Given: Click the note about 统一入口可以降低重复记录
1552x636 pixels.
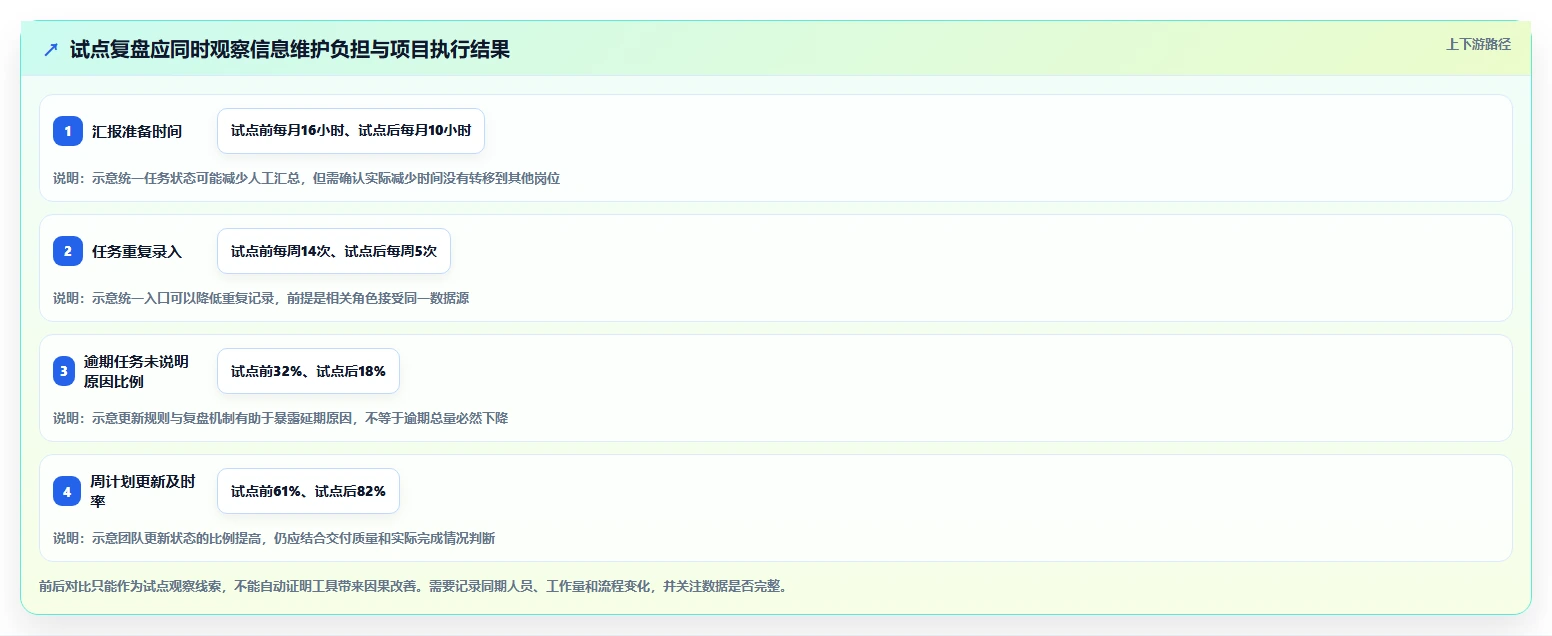Looking at the screenshot, I should coord(261,298).
